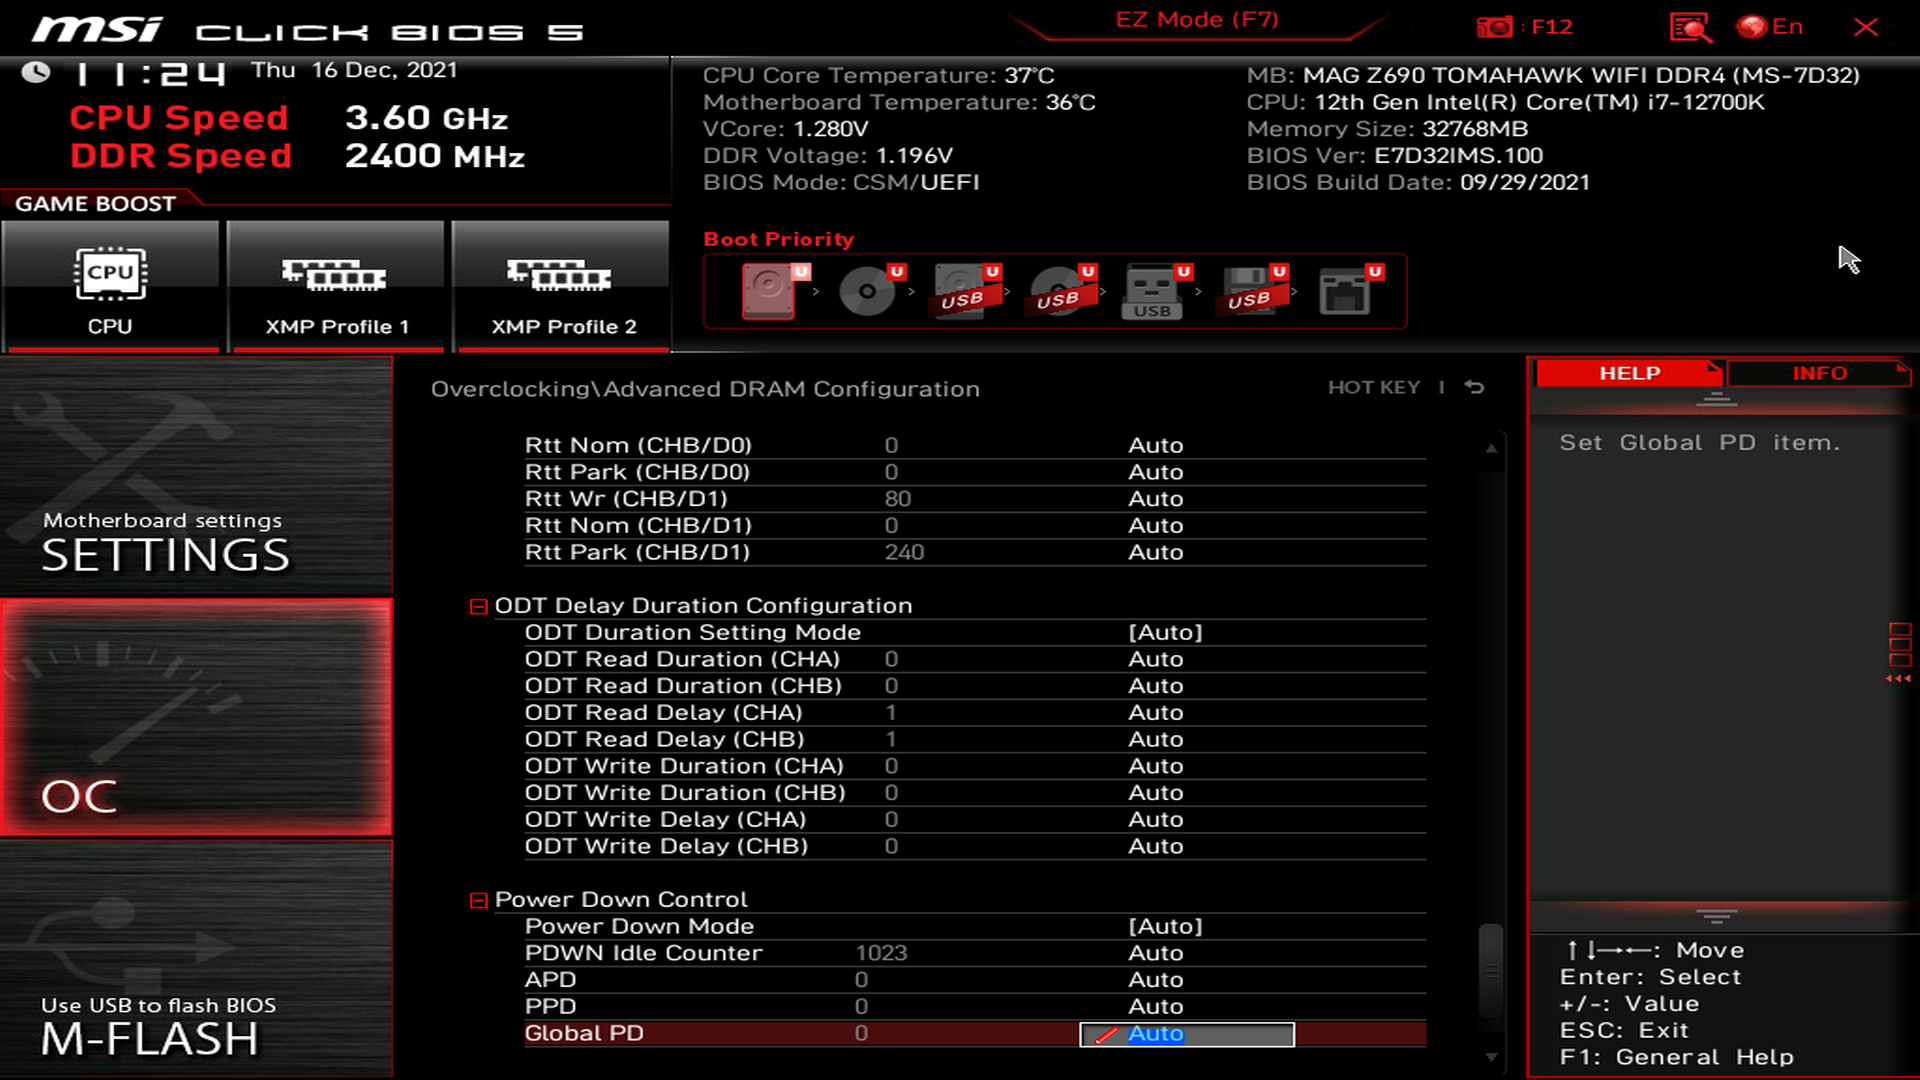1920x1080 pixels.
Task: Click the help panel top collapse handle
Action: (1717, 400)
